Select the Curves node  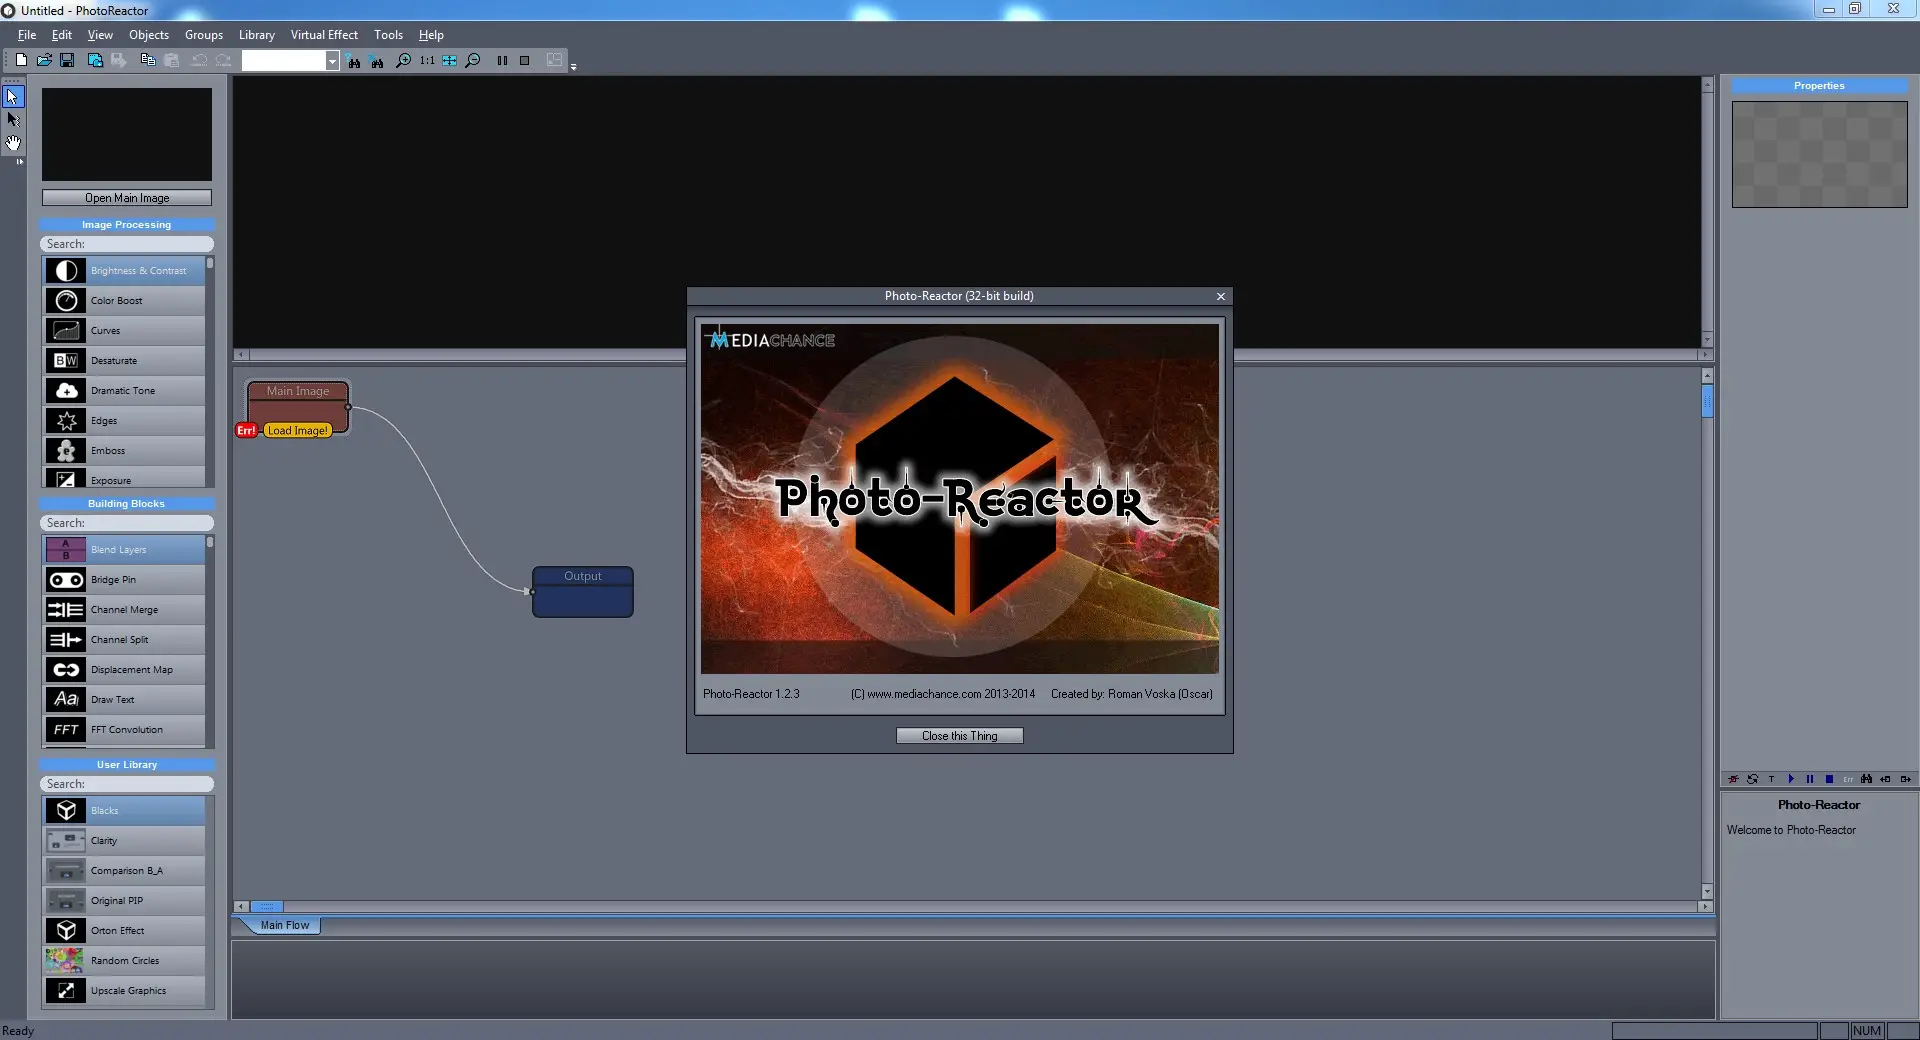[125, 331]
